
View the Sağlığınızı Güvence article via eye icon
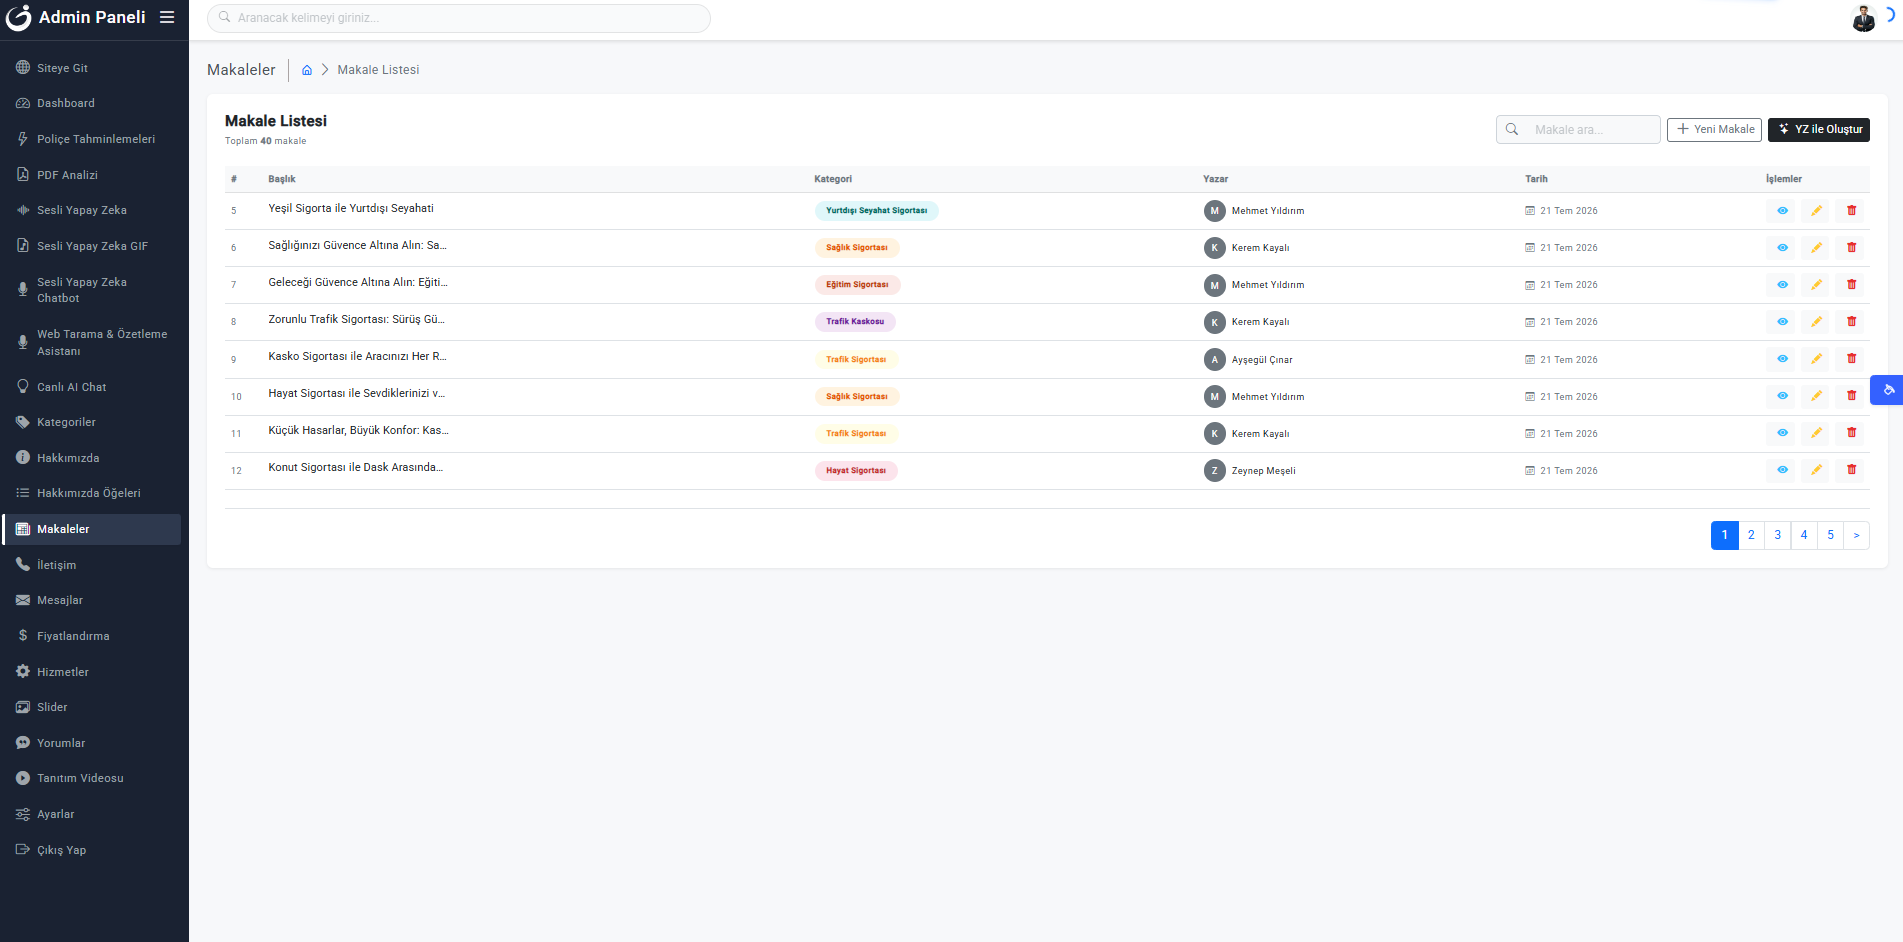pos(1782,248)
